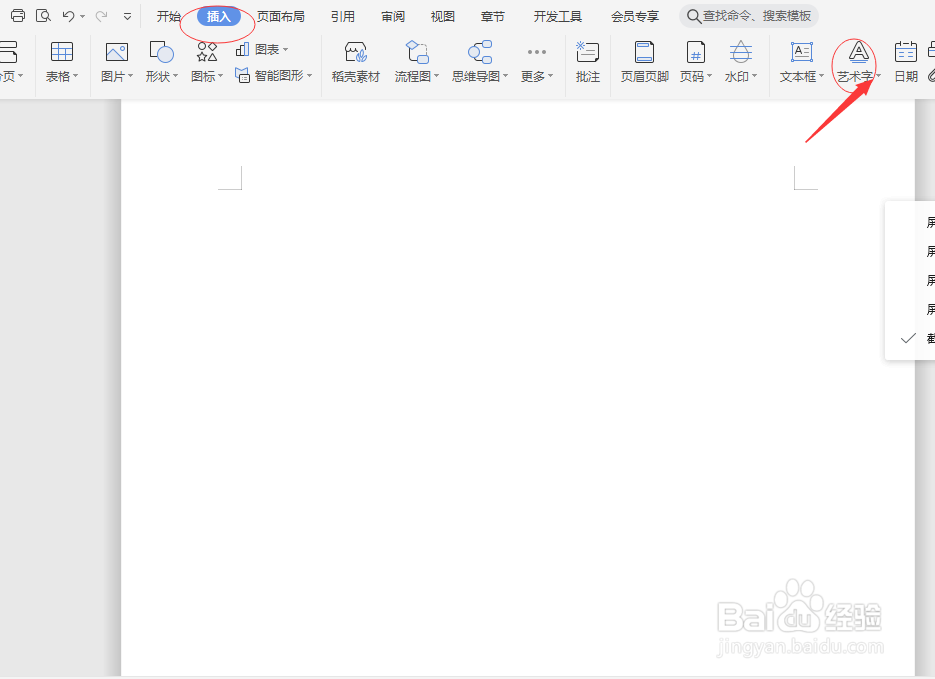
Task: Click the 形状 shapes icon
Action: tap(161, 52)
